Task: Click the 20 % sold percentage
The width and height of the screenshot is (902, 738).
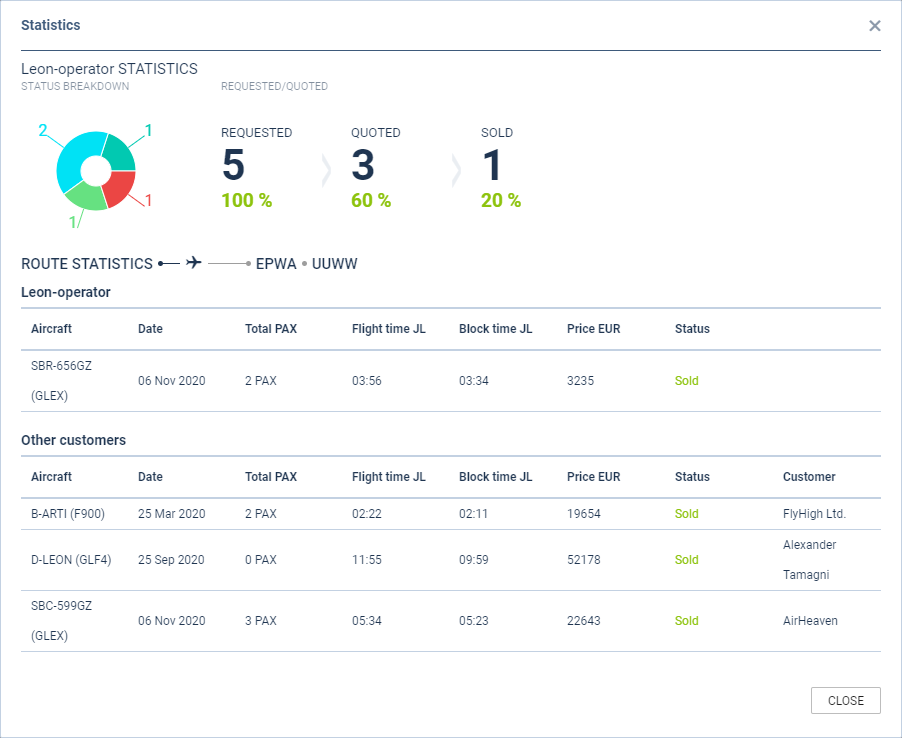Action: click(501, 200)
